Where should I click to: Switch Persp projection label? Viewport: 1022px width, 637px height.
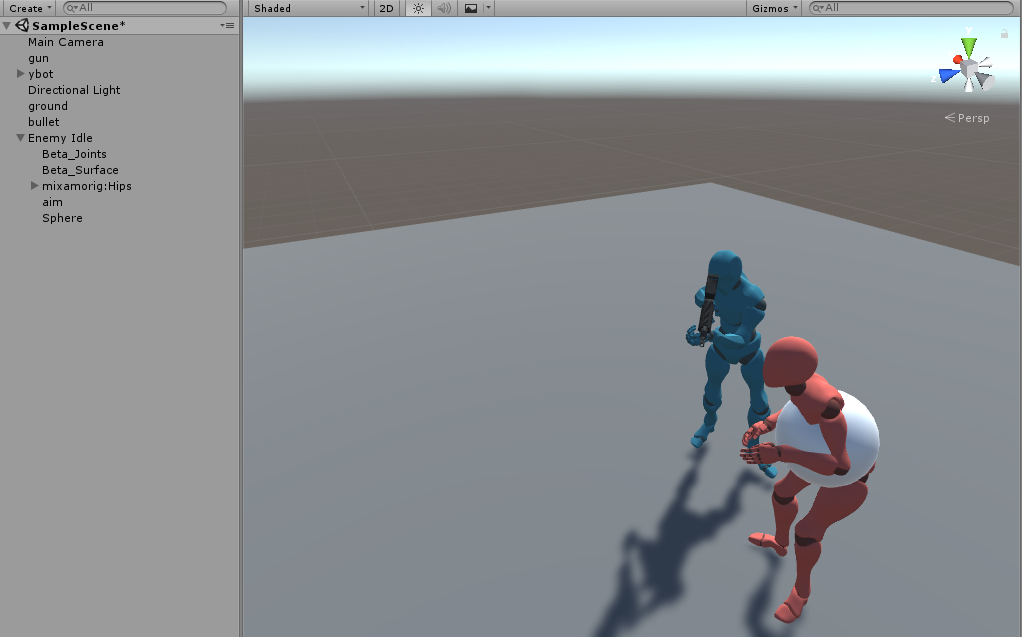[967, 118]
